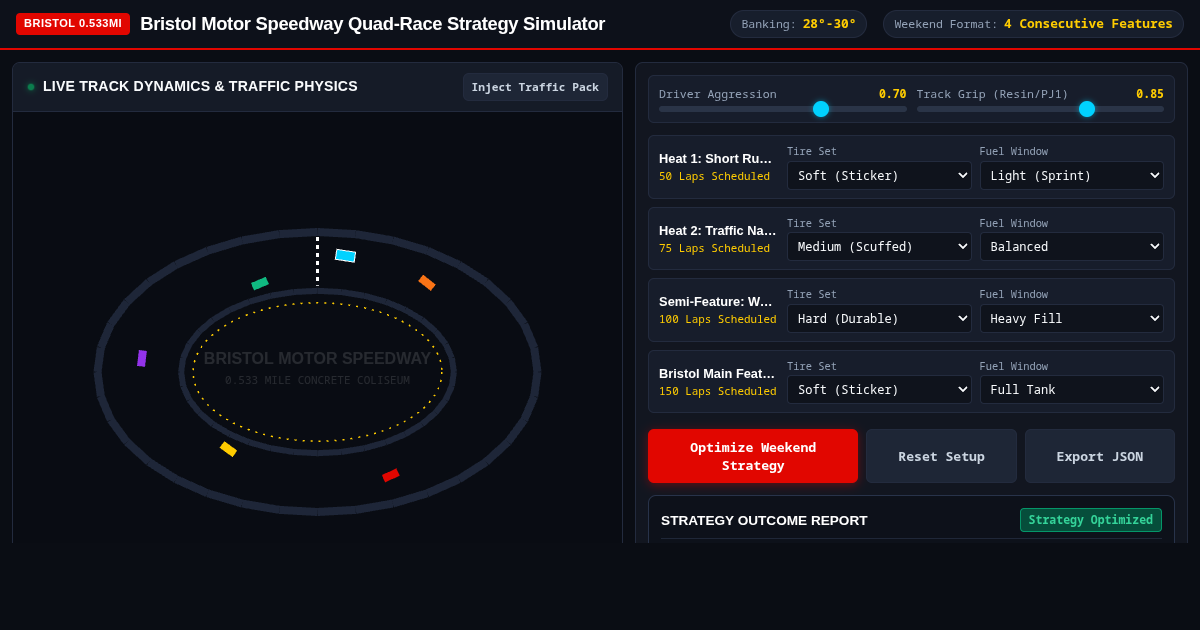Click the Semi-Feature: W… title
The width and height of the screenshot is (1200, 630).
[716, 301]
